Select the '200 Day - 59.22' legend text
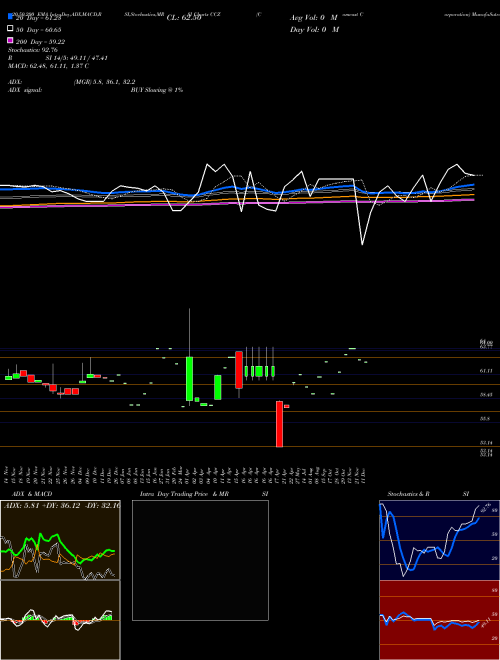The image size is (500, 660). tap(40, 42)
